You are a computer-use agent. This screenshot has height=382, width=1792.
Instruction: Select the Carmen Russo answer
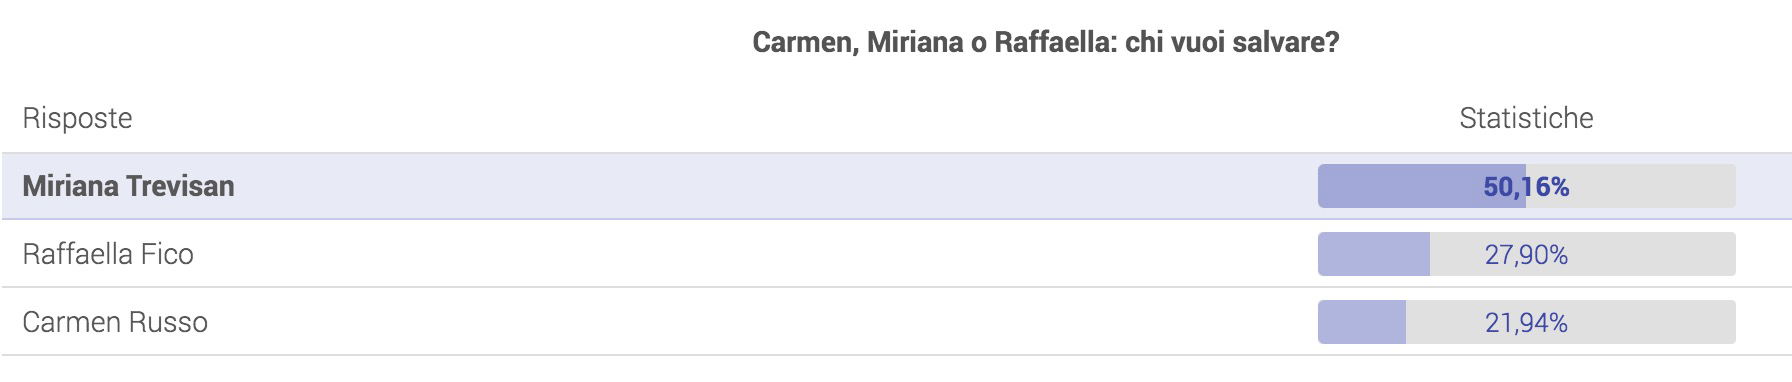pos(115,323)
